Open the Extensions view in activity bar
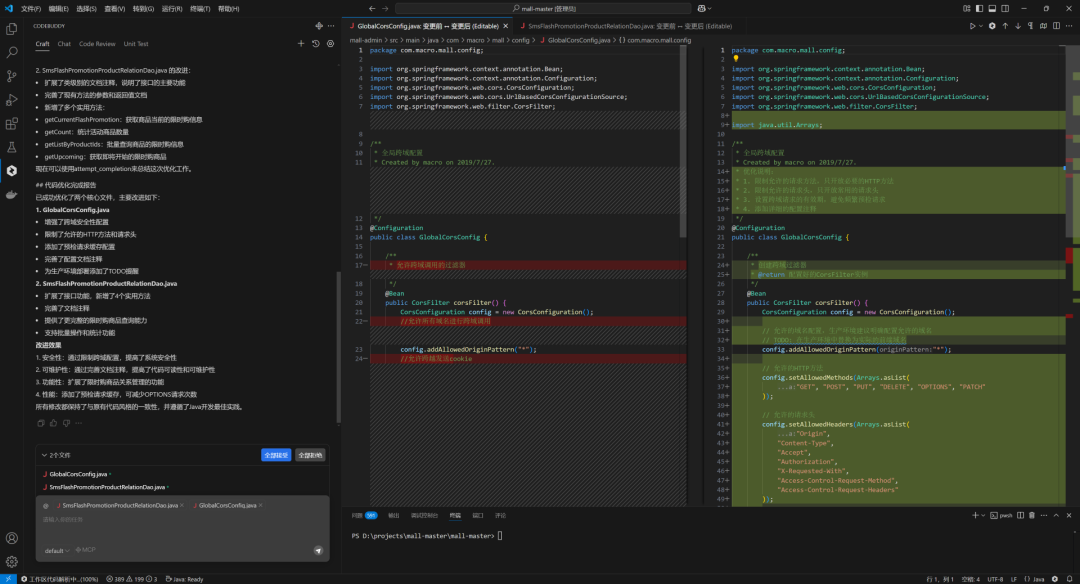The image size is (1080, 584). [12, 124]
